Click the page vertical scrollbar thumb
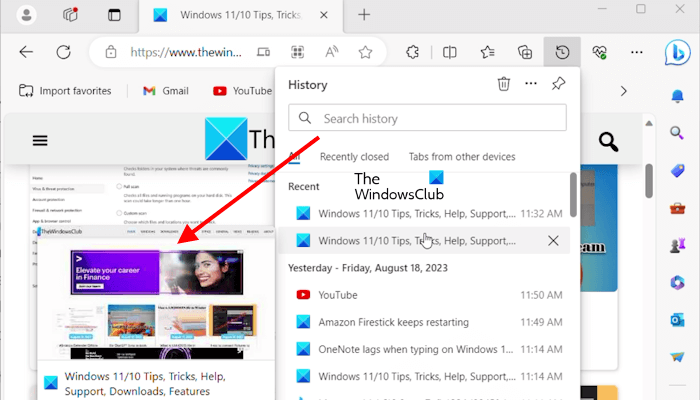The image size is (700, 400). (x=649, y=181)
